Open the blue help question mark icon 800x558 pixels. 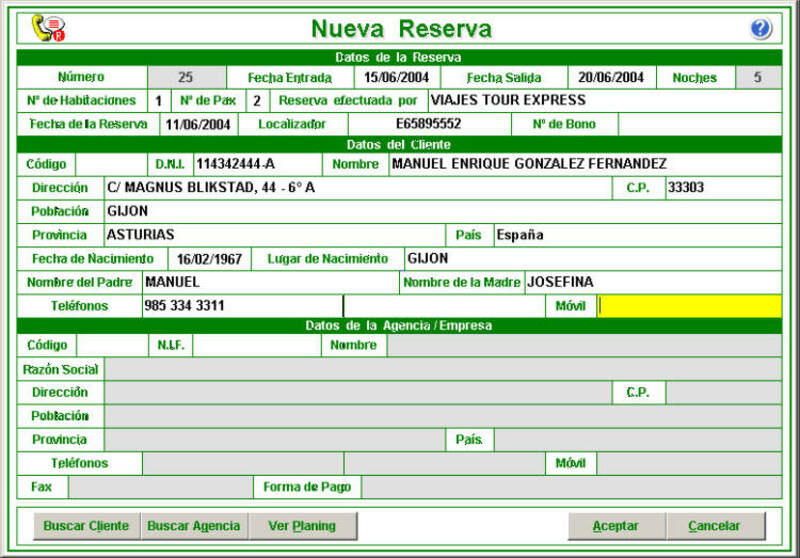(x=761, y=28)
